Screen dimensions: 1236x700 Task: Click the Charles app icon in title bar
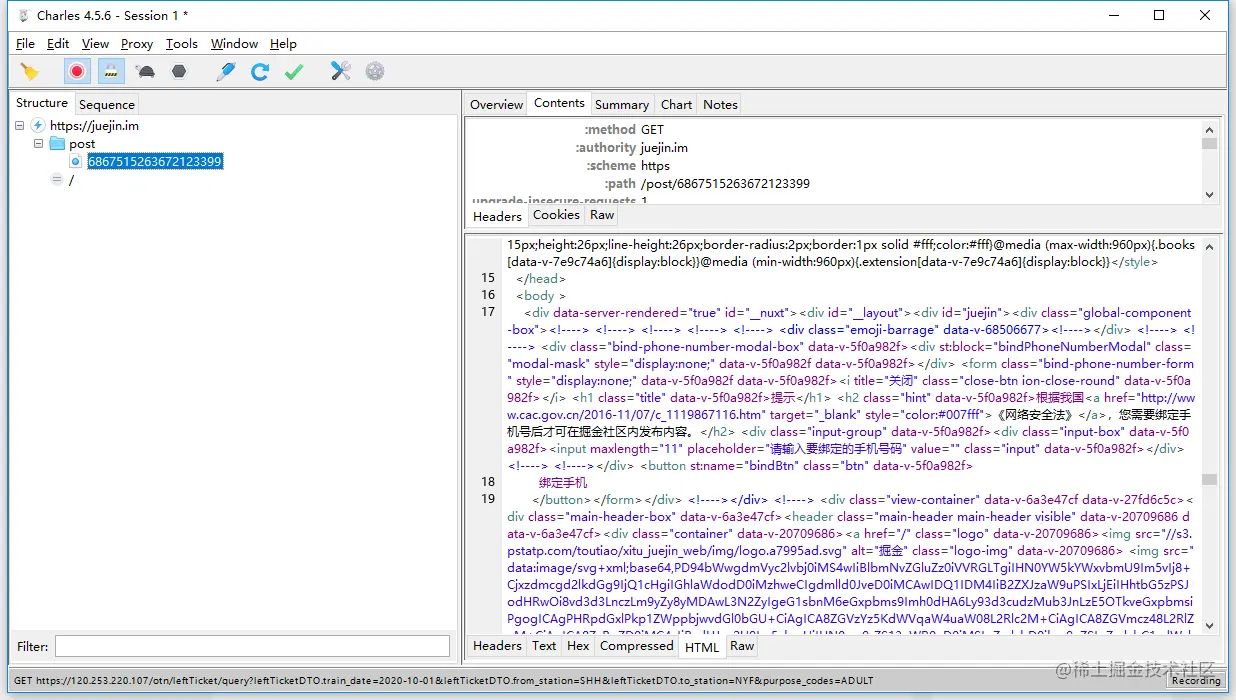23,15
